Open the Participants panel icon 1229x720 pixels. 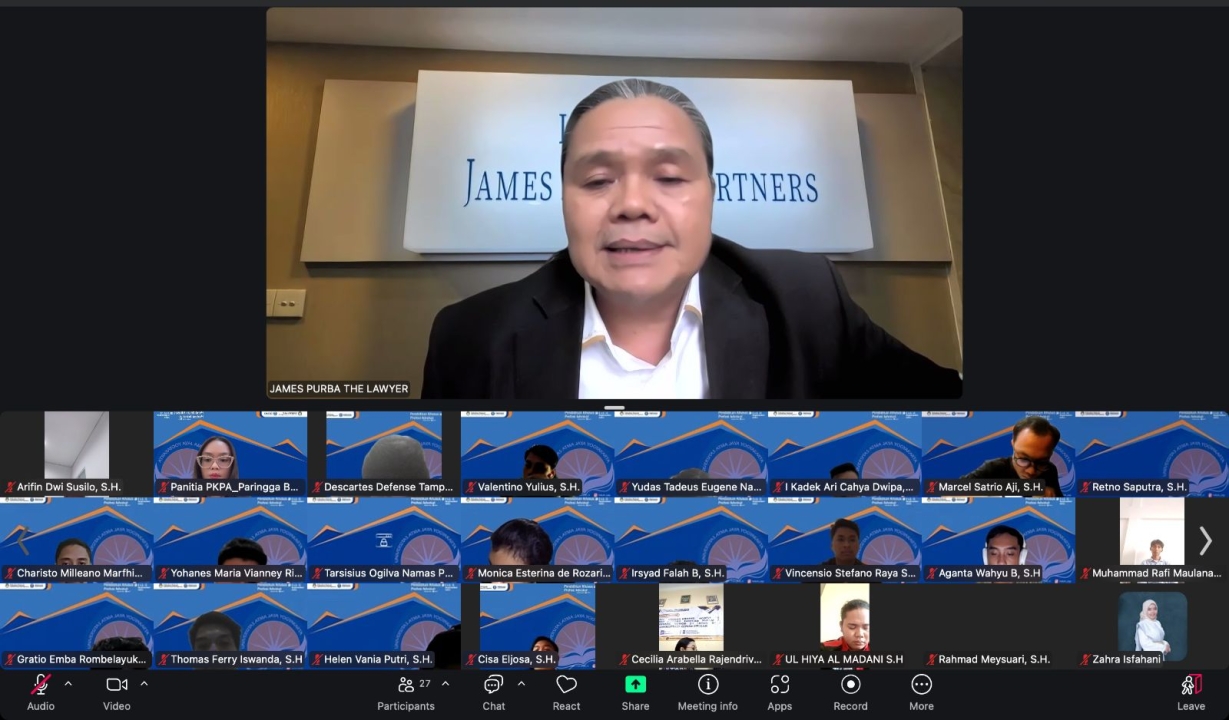tap(406, 685)
